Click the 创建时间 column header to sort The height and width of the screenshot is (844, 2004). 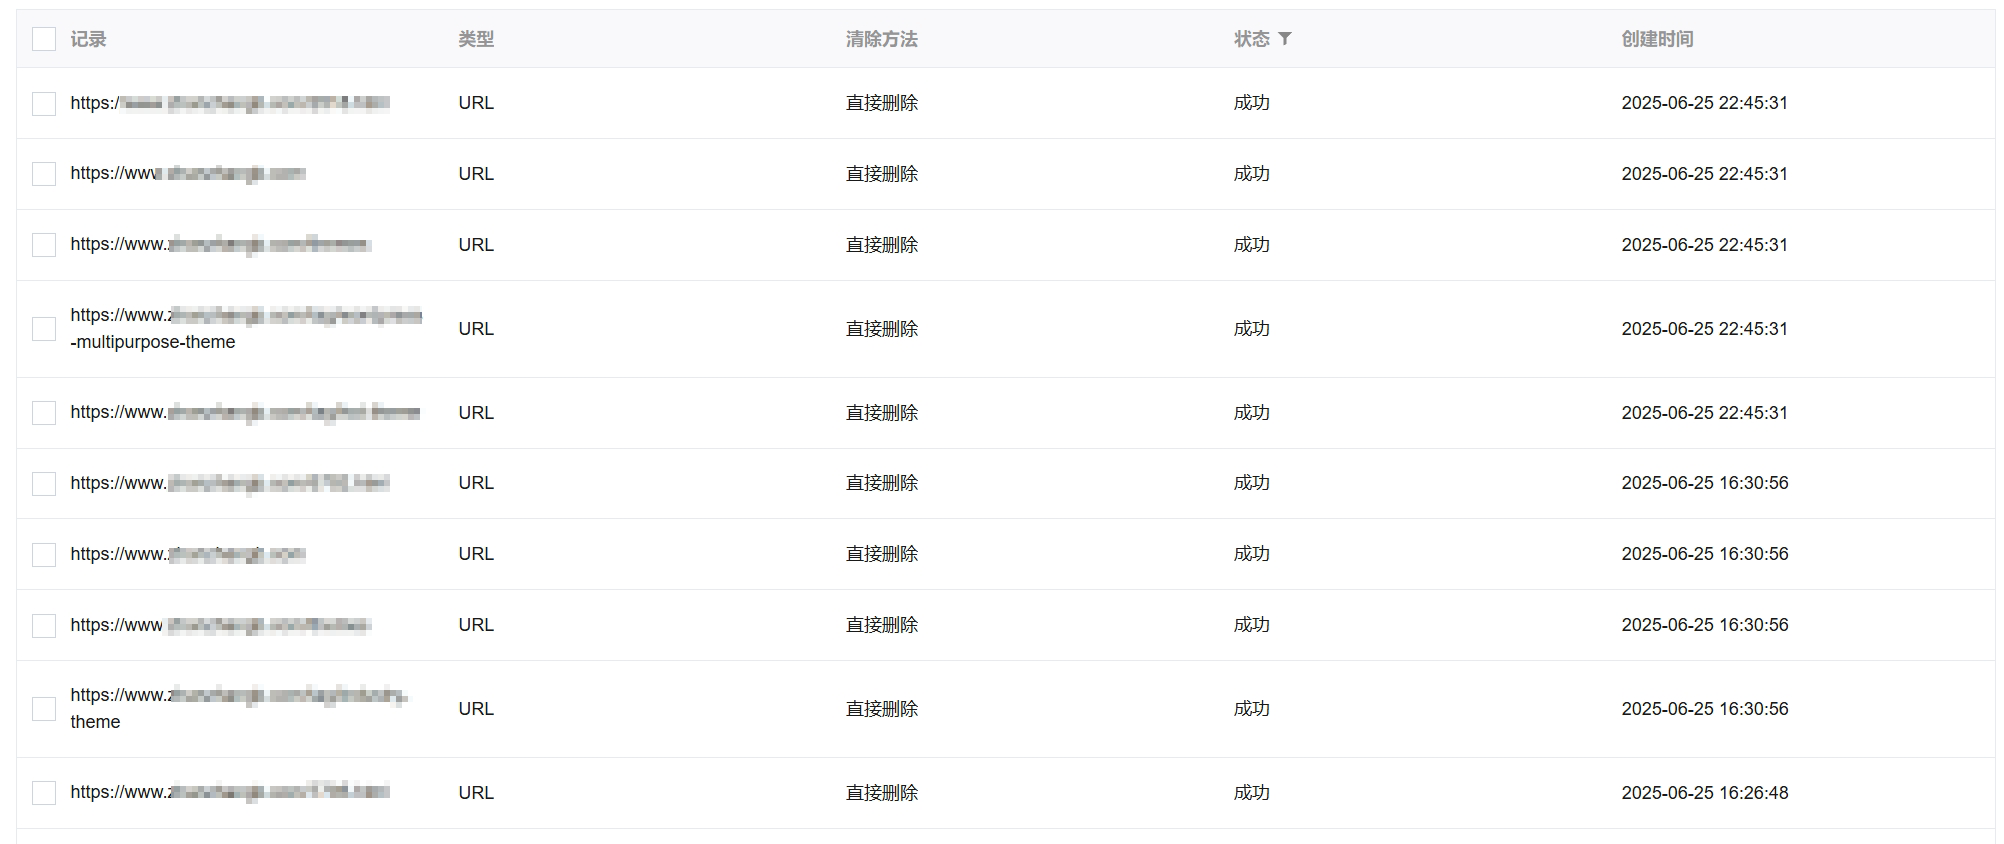(x=1655, y=39)
